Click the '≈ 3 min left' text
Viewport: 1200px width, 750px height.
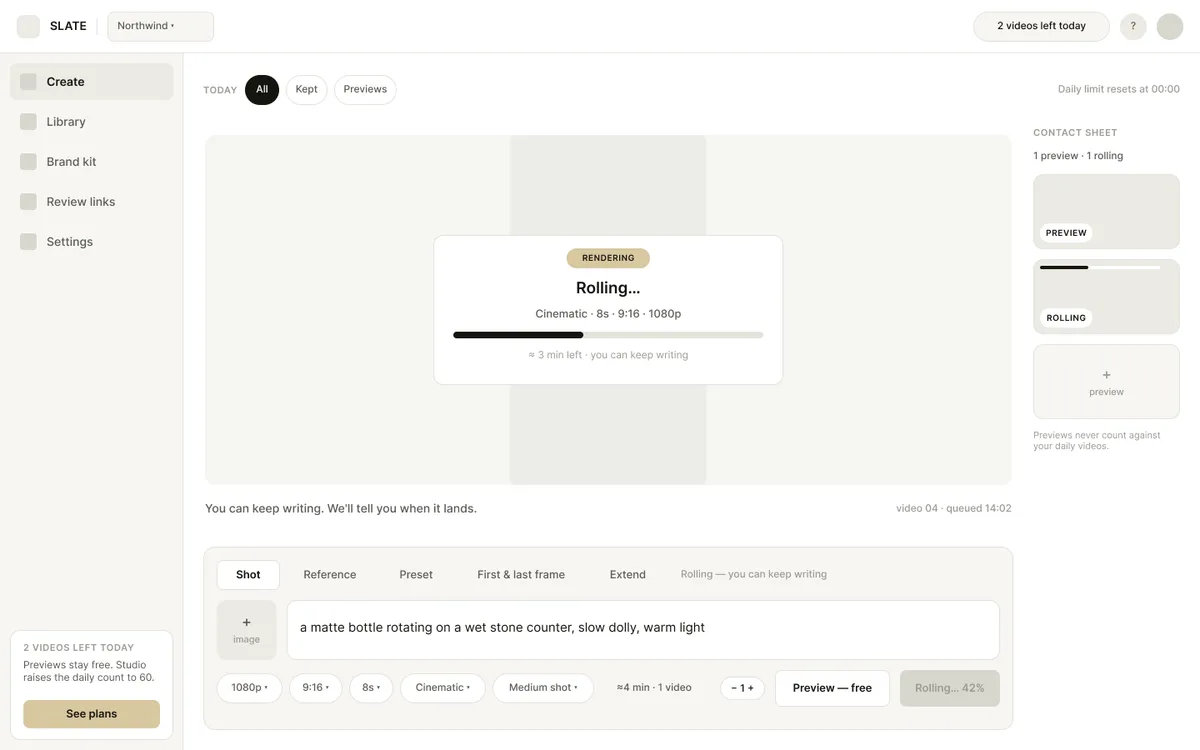[x=555, y=355]
